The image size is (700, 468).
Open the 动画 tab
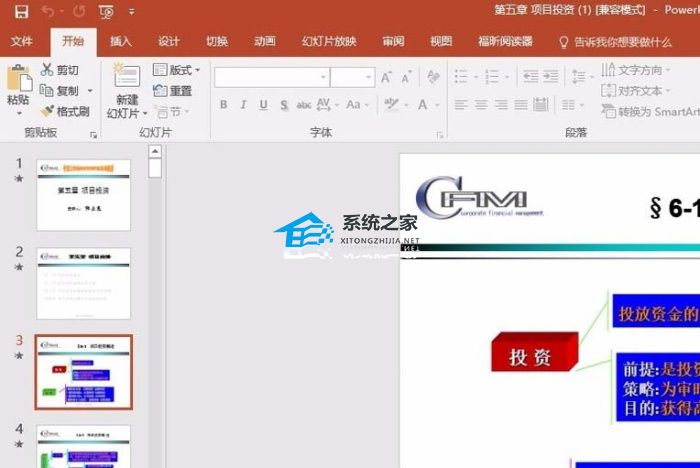[265, 42]
